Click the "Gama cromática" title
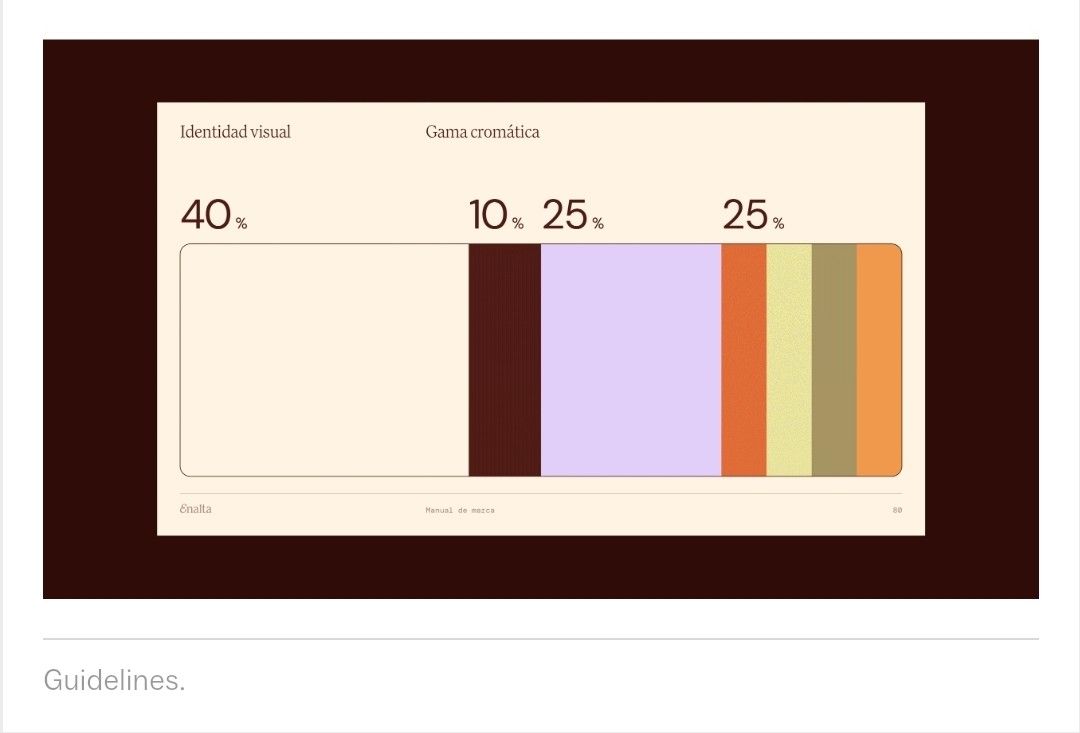 [482, 132]
